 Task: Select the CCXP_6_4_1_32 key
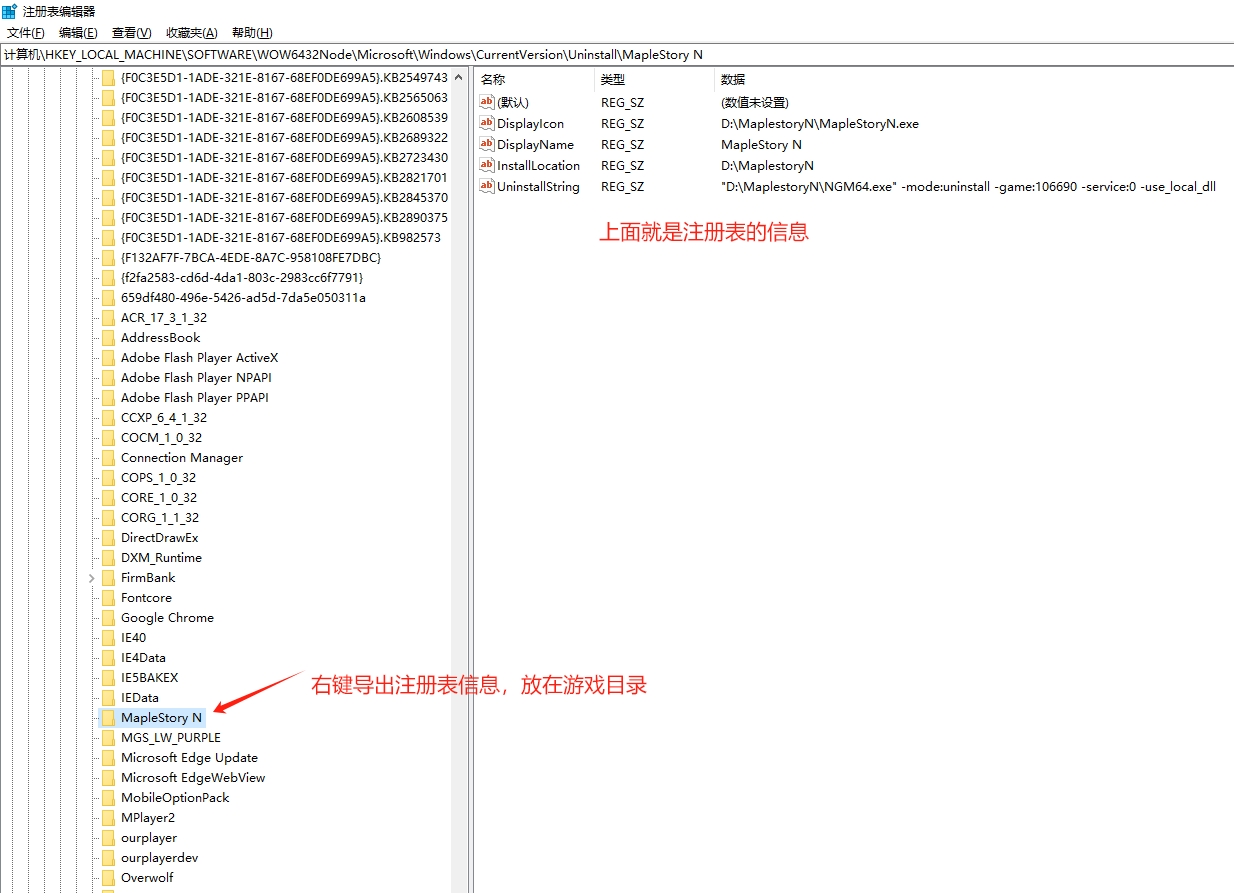(x=164, y=418)
